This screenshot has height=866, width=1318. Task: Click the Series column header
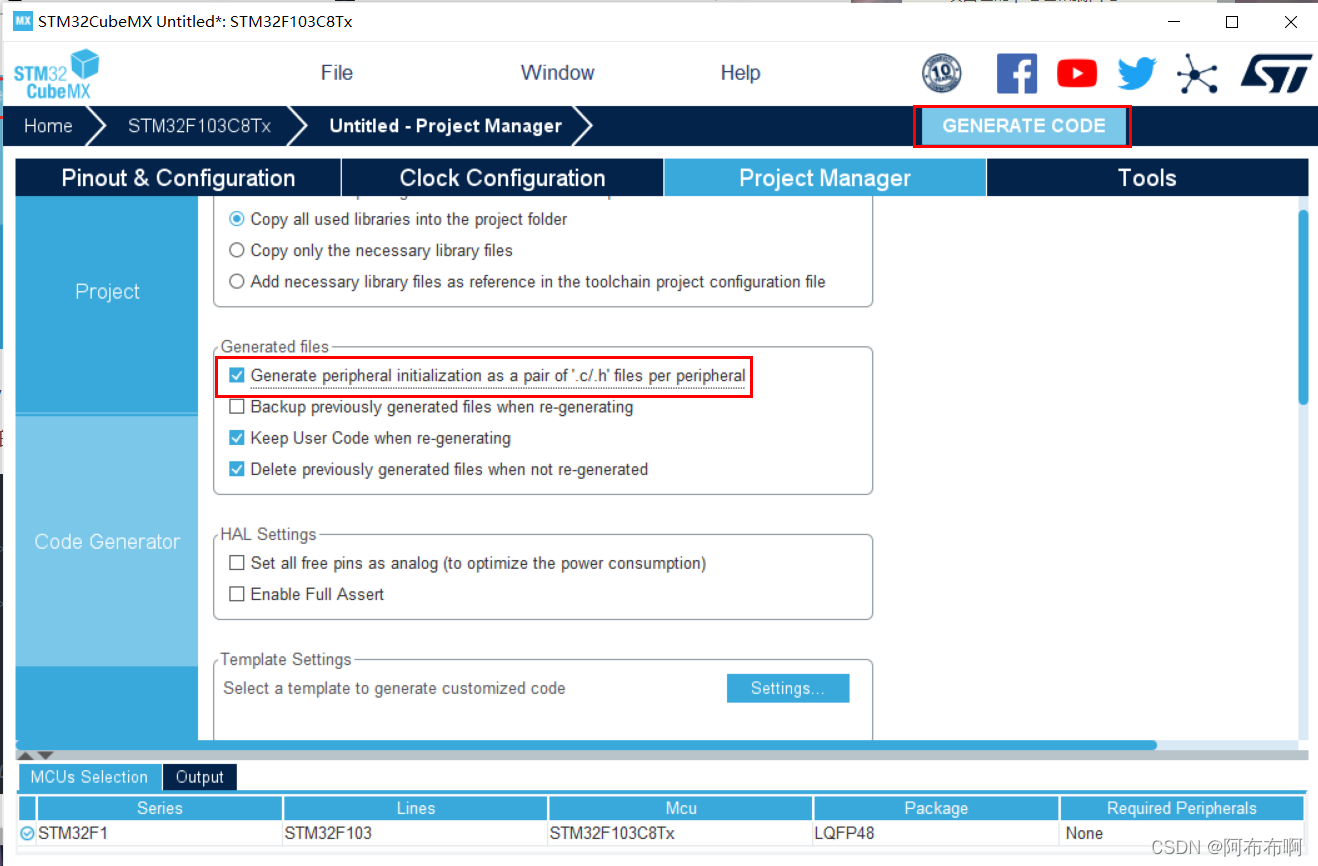coord(160,808)
